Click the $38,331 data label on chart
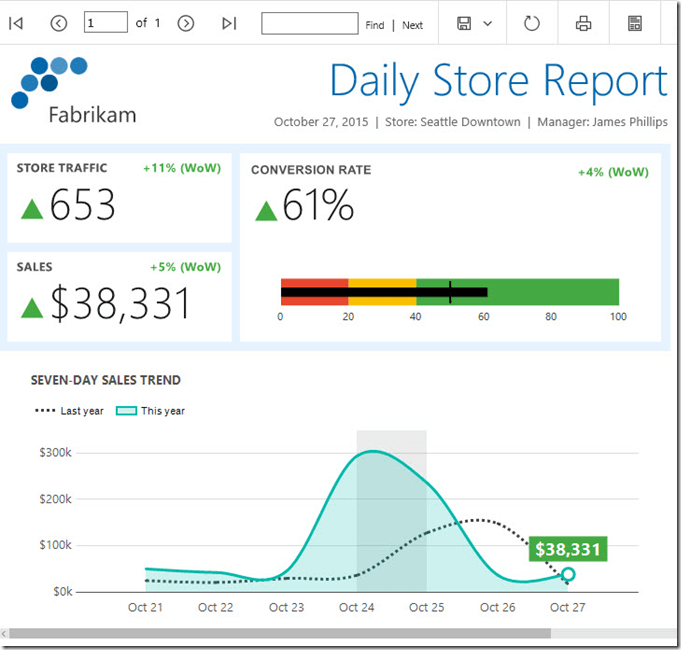The width and height of the screenshot is (681, 650). pyautogui.click(x=567, y=549)
